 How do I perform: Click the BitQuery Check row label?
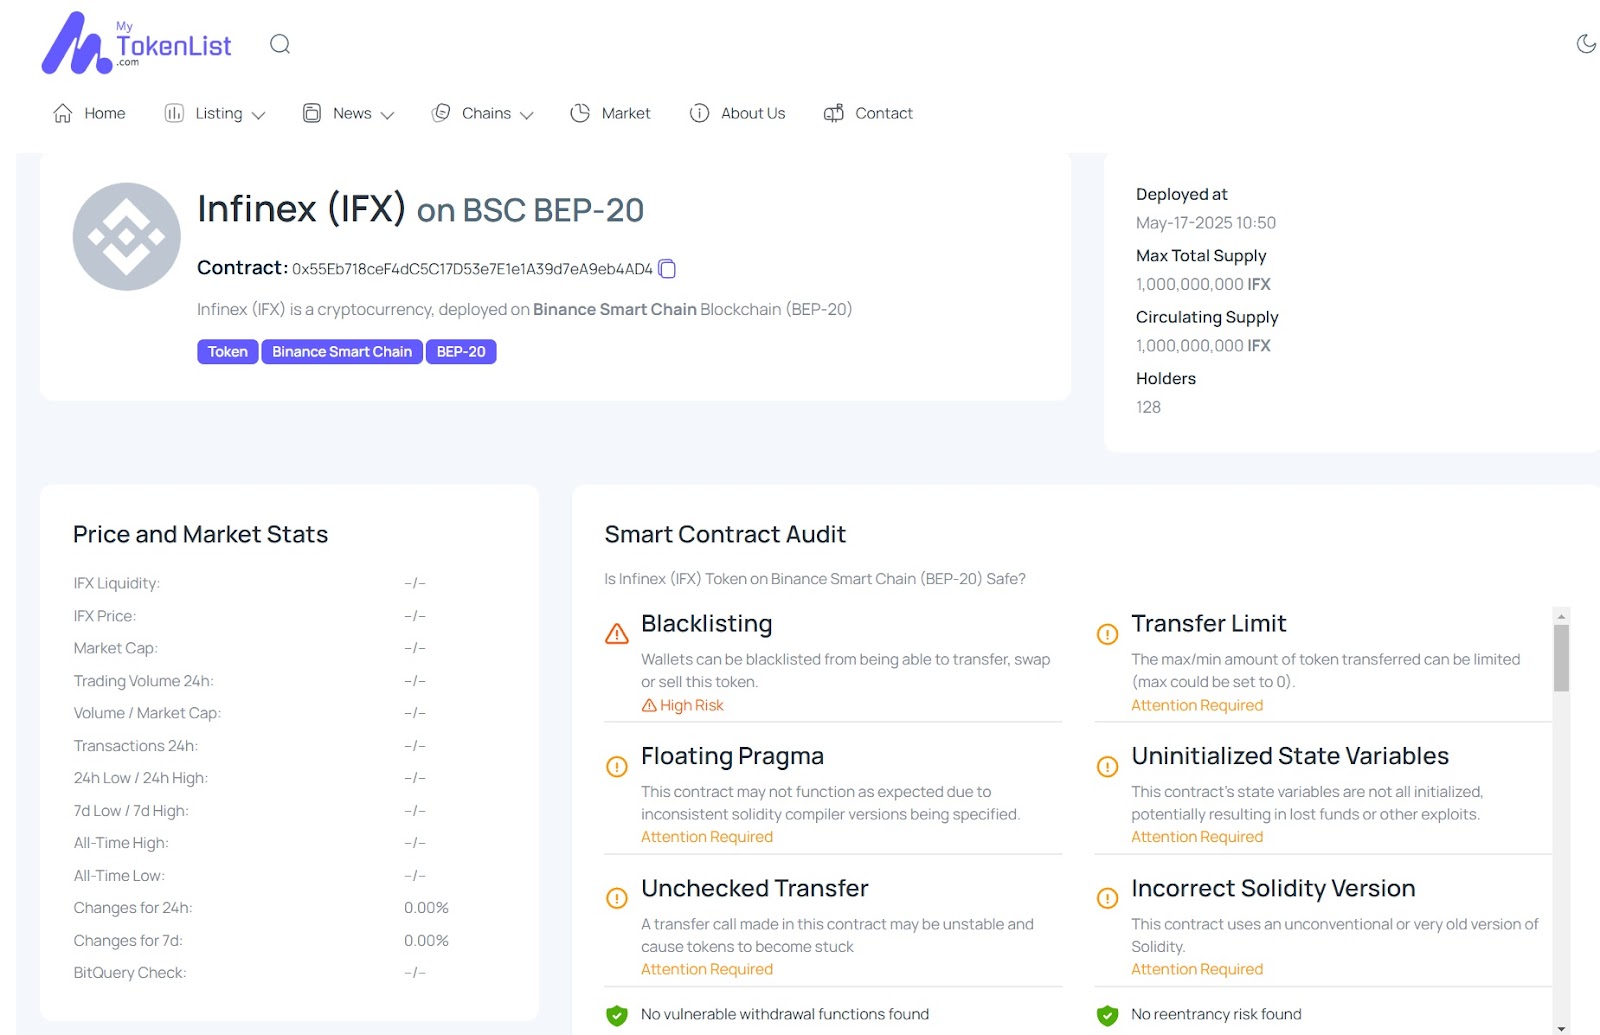click(x=130, y=973)
